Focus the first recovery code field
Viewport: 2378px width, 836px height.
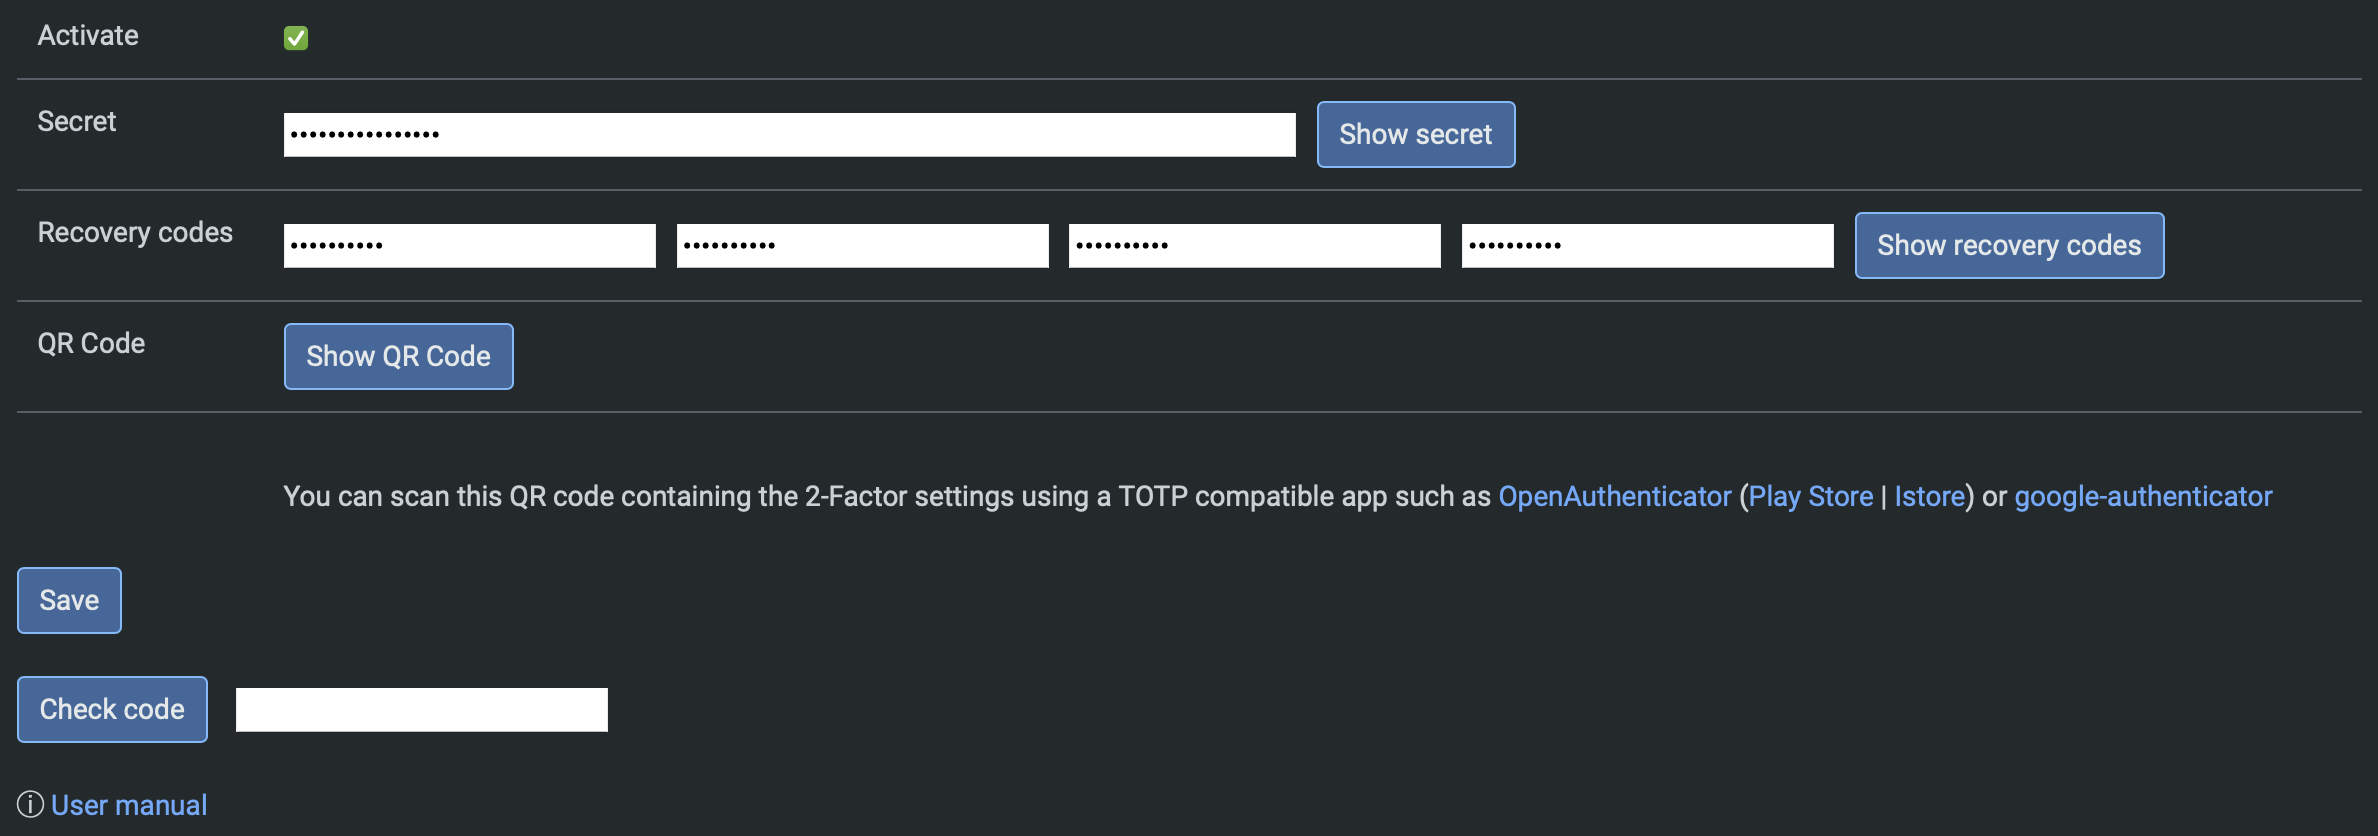pyautogui.click(x=469, y=246)
